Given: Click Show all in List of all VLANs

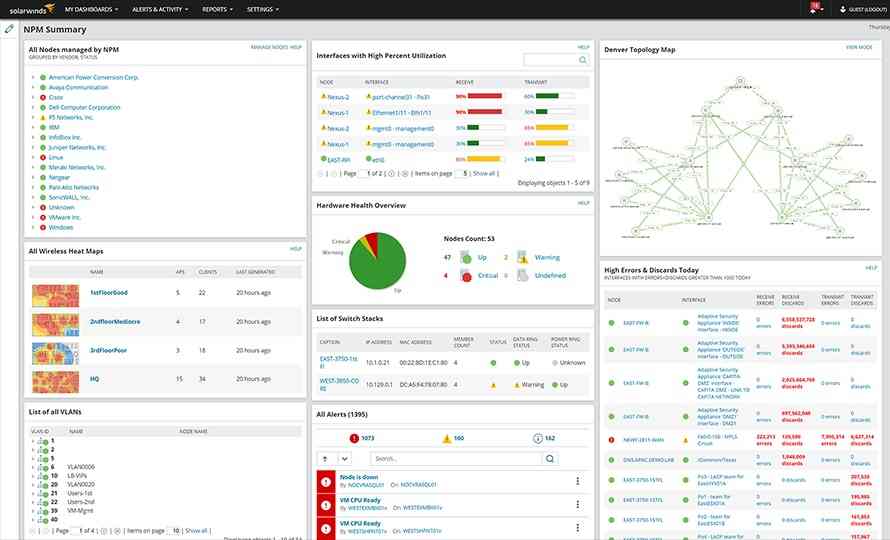Looking at the screenshot, I should tap(196, 530).
